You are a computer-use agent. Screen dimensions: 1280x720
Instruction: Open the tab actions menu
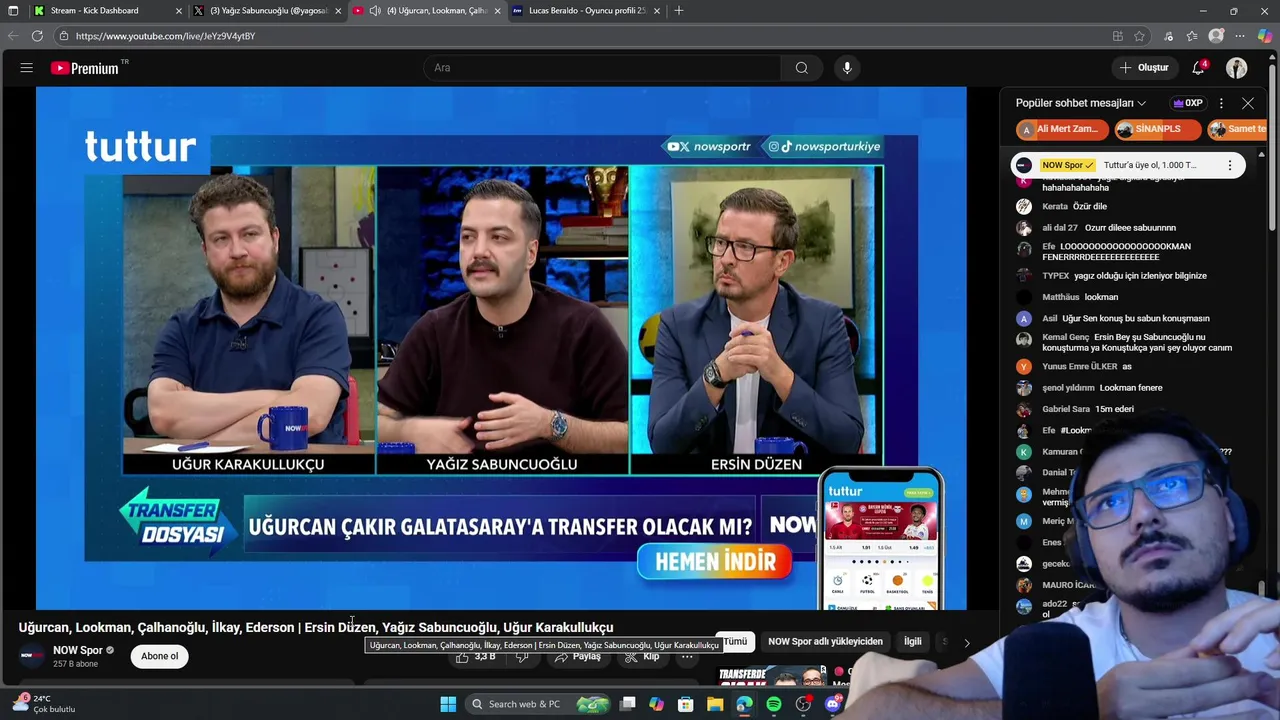pyautogui.click(x=12, y=11)
